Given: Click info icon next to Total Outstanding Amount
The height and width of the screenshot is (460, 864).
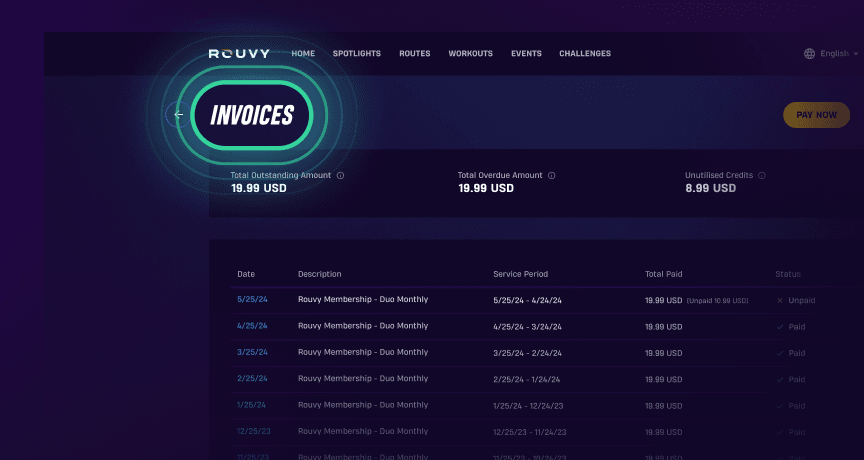Looking at the screenshot, I should (x=341, y=176).
